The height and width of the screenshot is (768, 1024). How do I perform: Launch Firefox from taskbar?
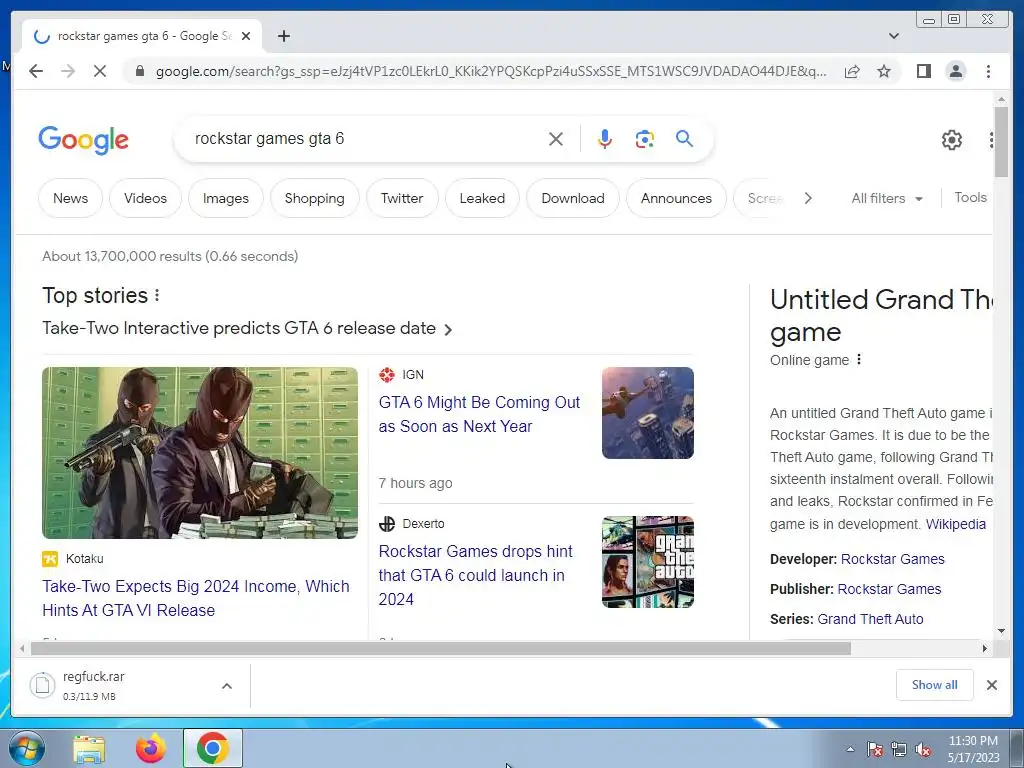point(150,748)
